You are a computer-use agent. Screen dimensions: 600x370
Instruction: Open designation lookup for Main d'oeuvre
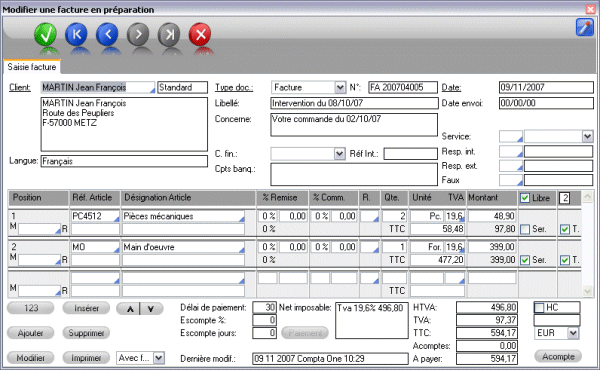pos(241,250)
